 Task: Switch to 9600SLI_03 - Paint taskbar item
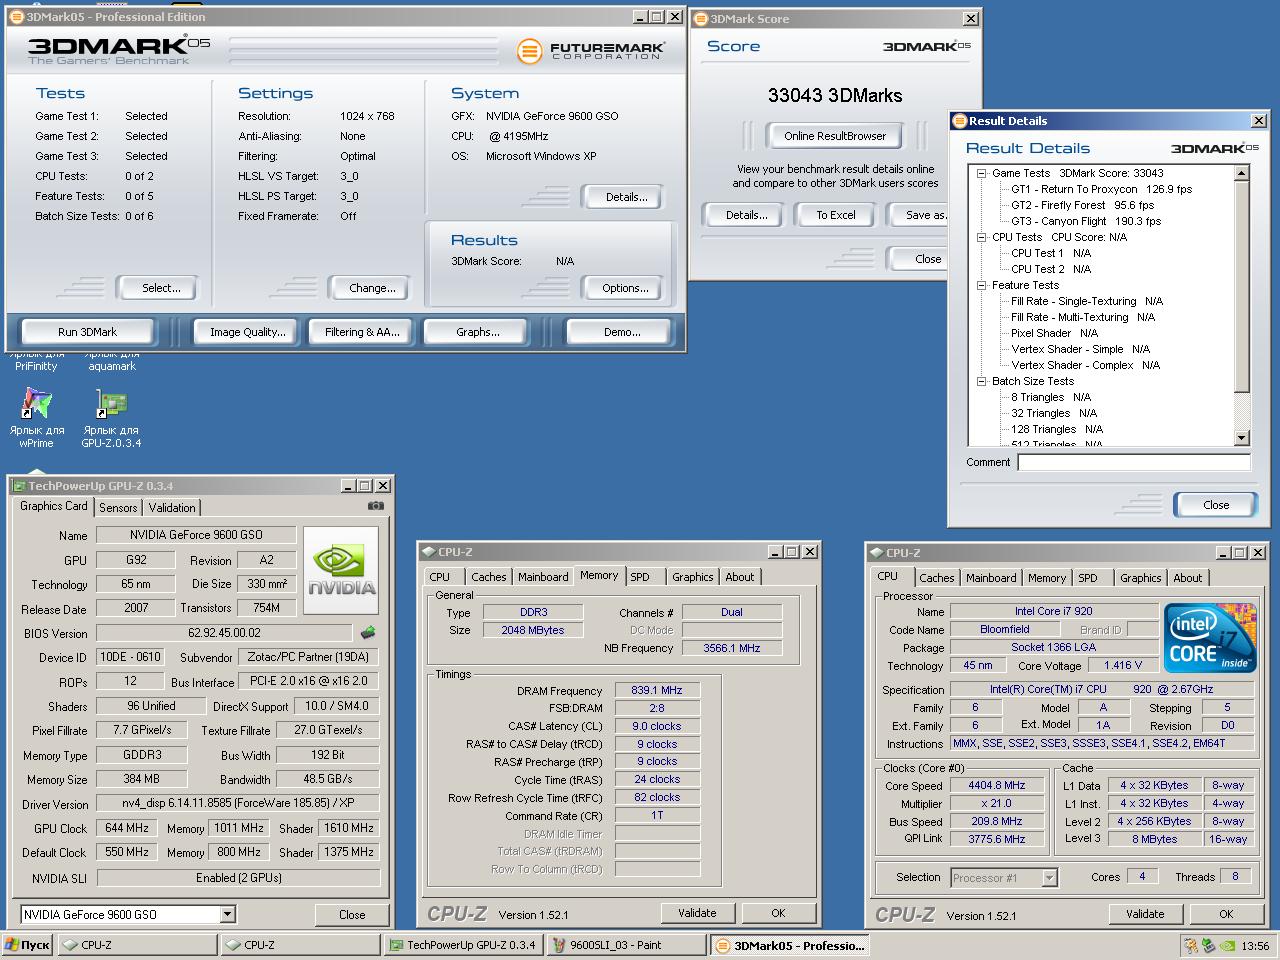click(x=625, y=945)
